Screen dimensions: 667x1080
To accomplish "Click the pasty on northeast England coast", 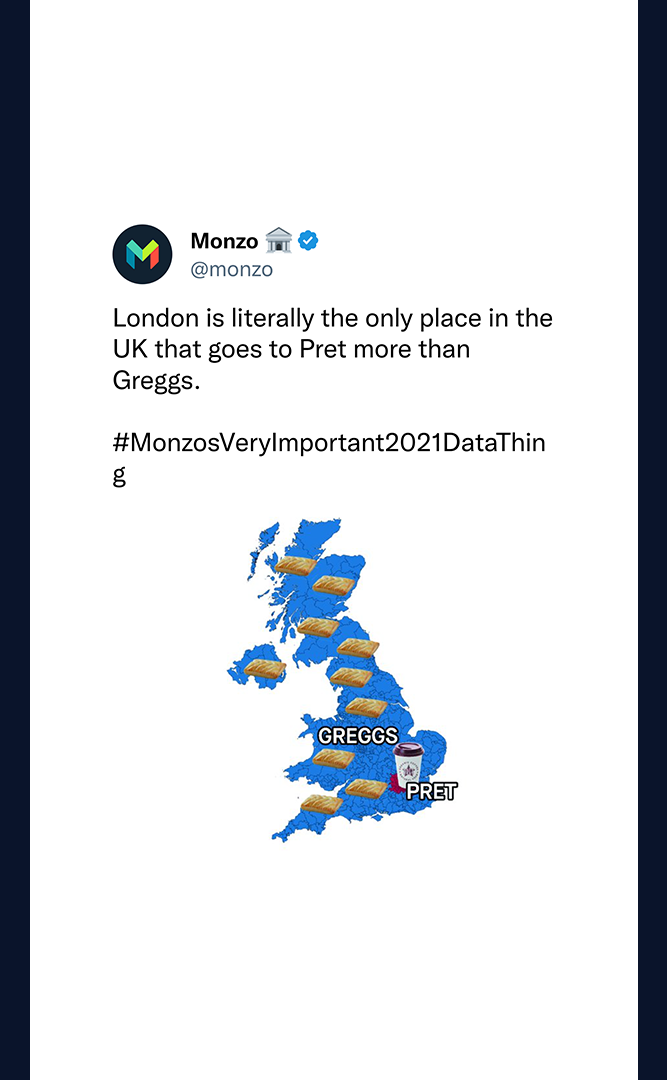I will coord(358,648).
